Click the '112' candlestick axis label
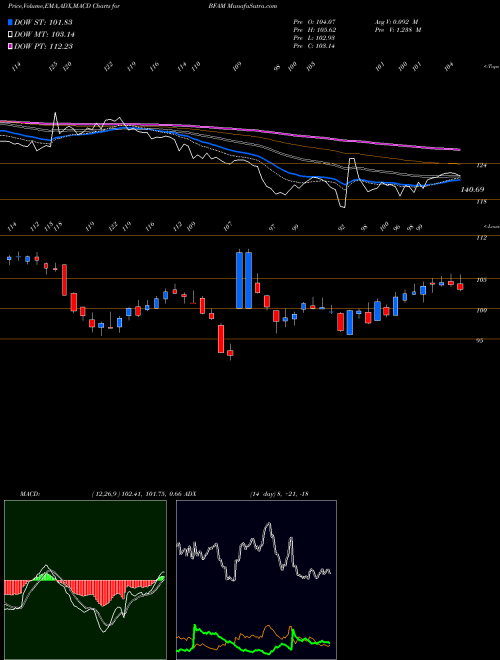 click(481, 238)
